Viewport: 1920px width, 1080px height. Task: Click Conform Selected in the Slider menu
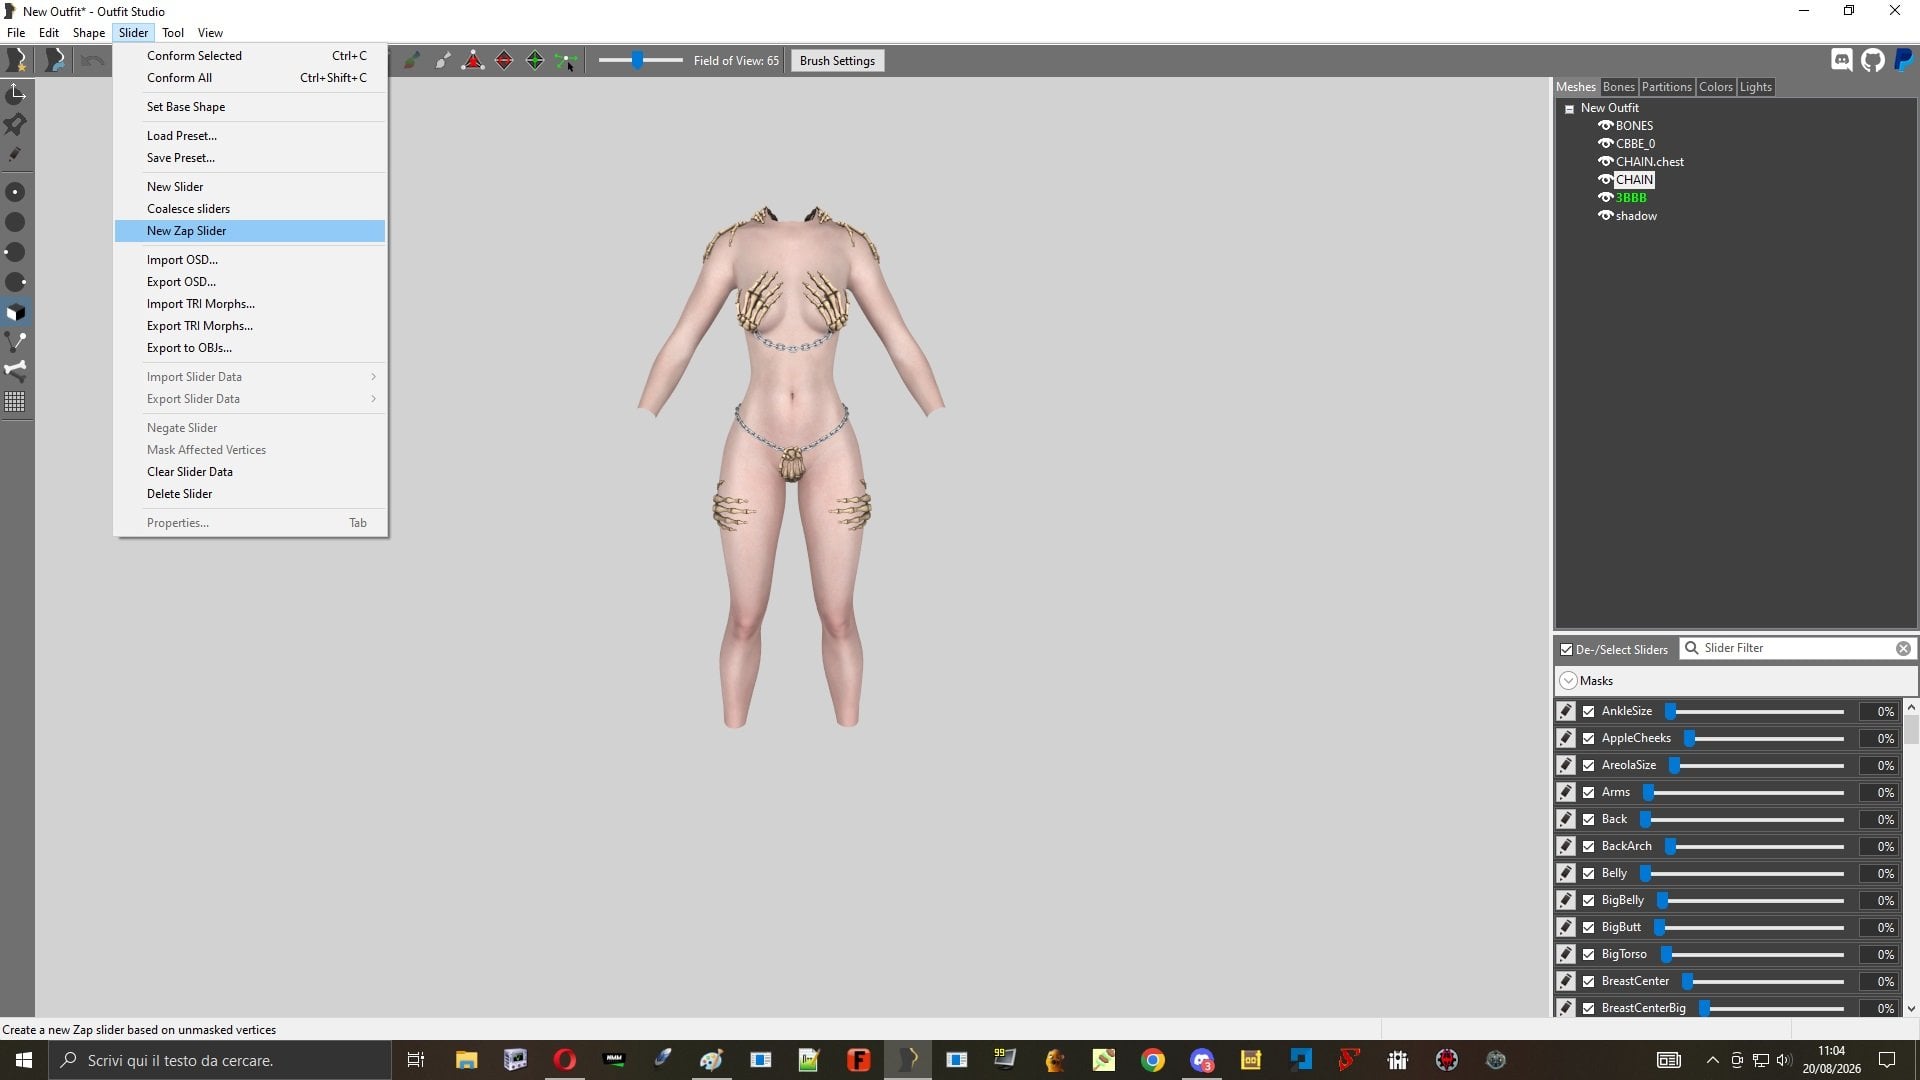pyautogui.click(x=250, y=56)
